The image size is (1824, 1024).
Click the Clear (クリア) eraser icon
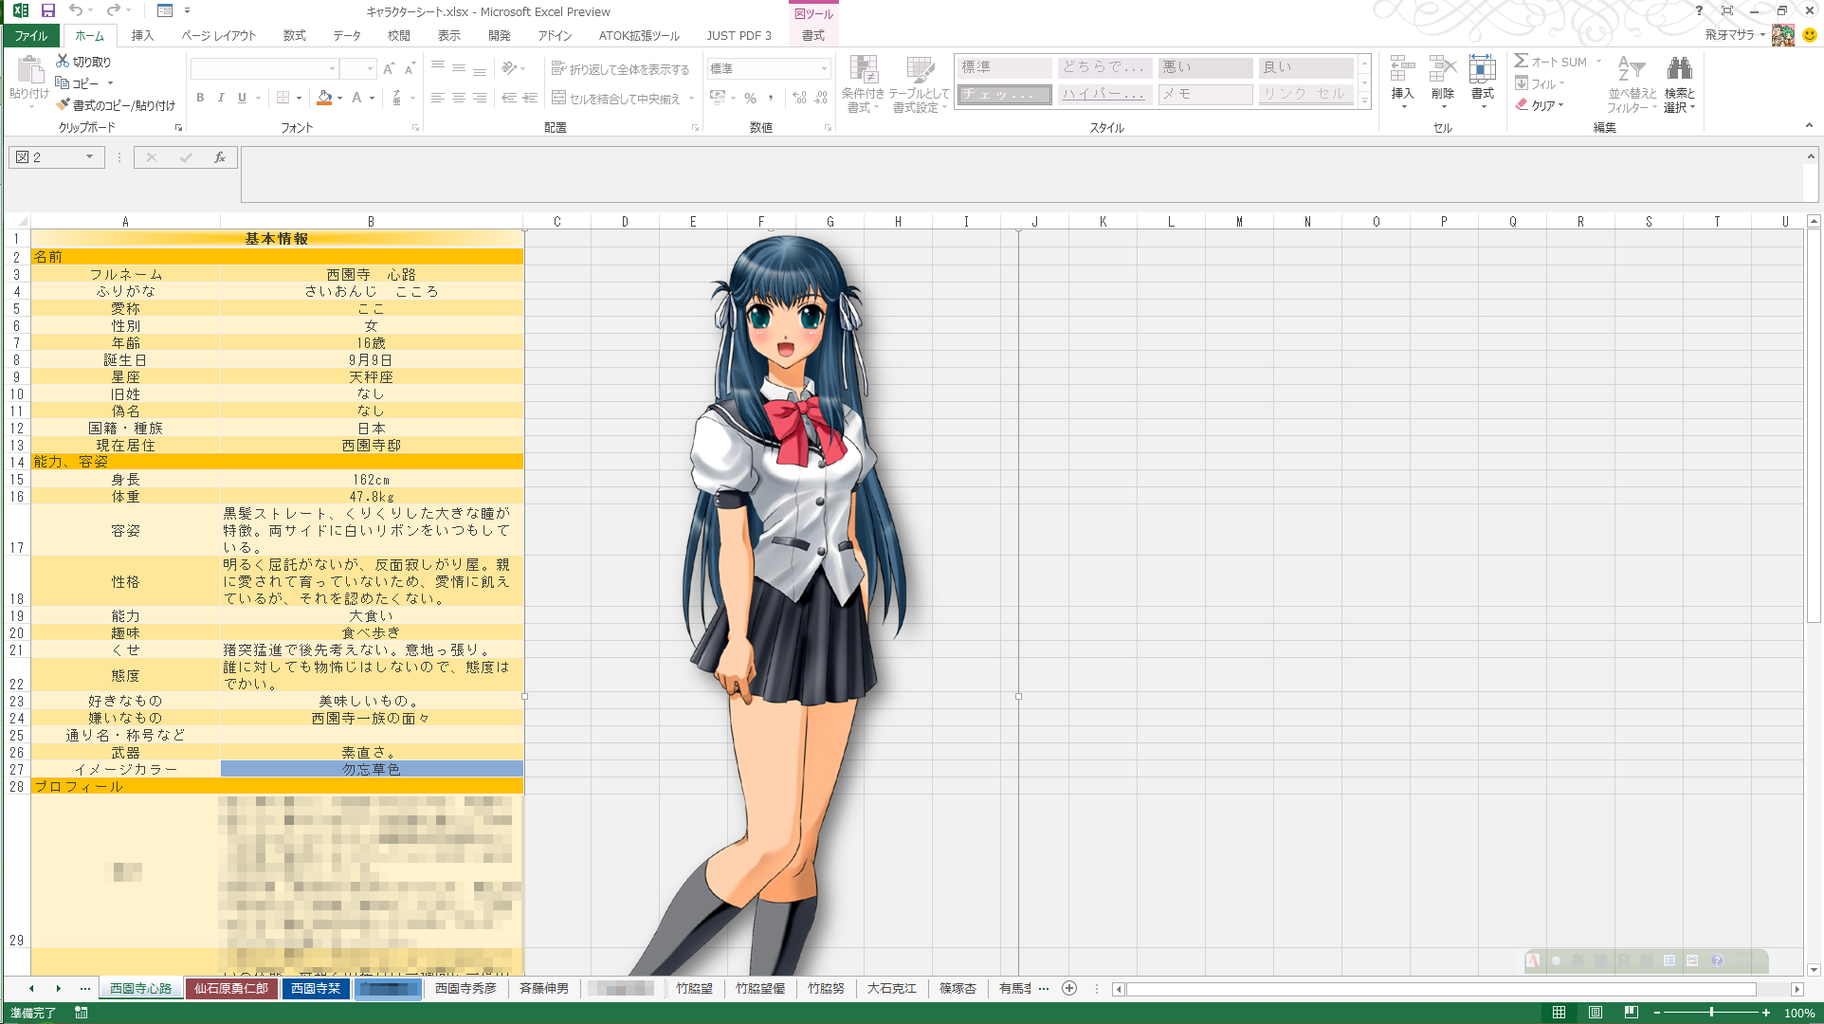click(1522, 105)
